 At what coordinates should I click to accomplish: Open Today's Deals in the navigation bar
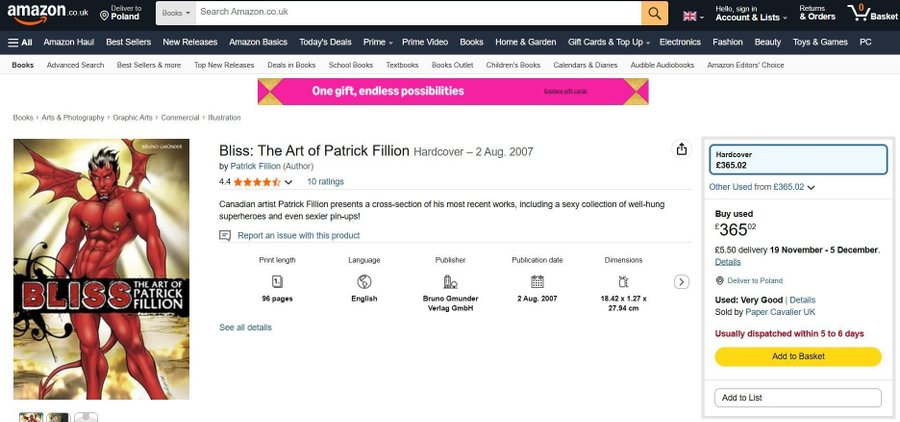(325, 42)
